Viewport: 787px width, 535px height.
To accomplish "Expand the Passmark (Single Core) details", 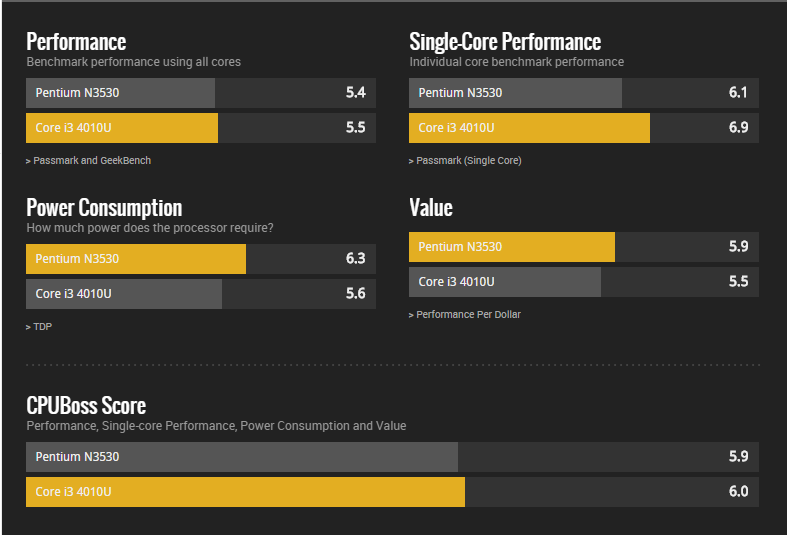I will 466,160.
